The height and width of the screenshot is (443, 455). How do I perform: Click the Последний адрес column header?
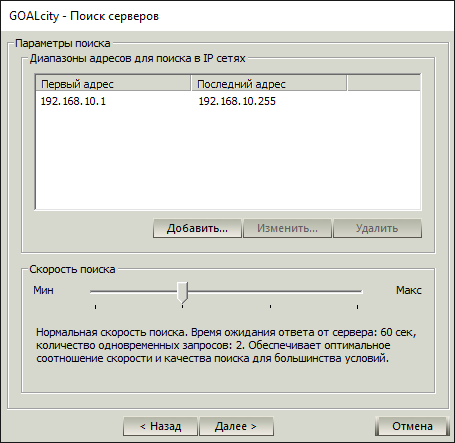[269, 84]
